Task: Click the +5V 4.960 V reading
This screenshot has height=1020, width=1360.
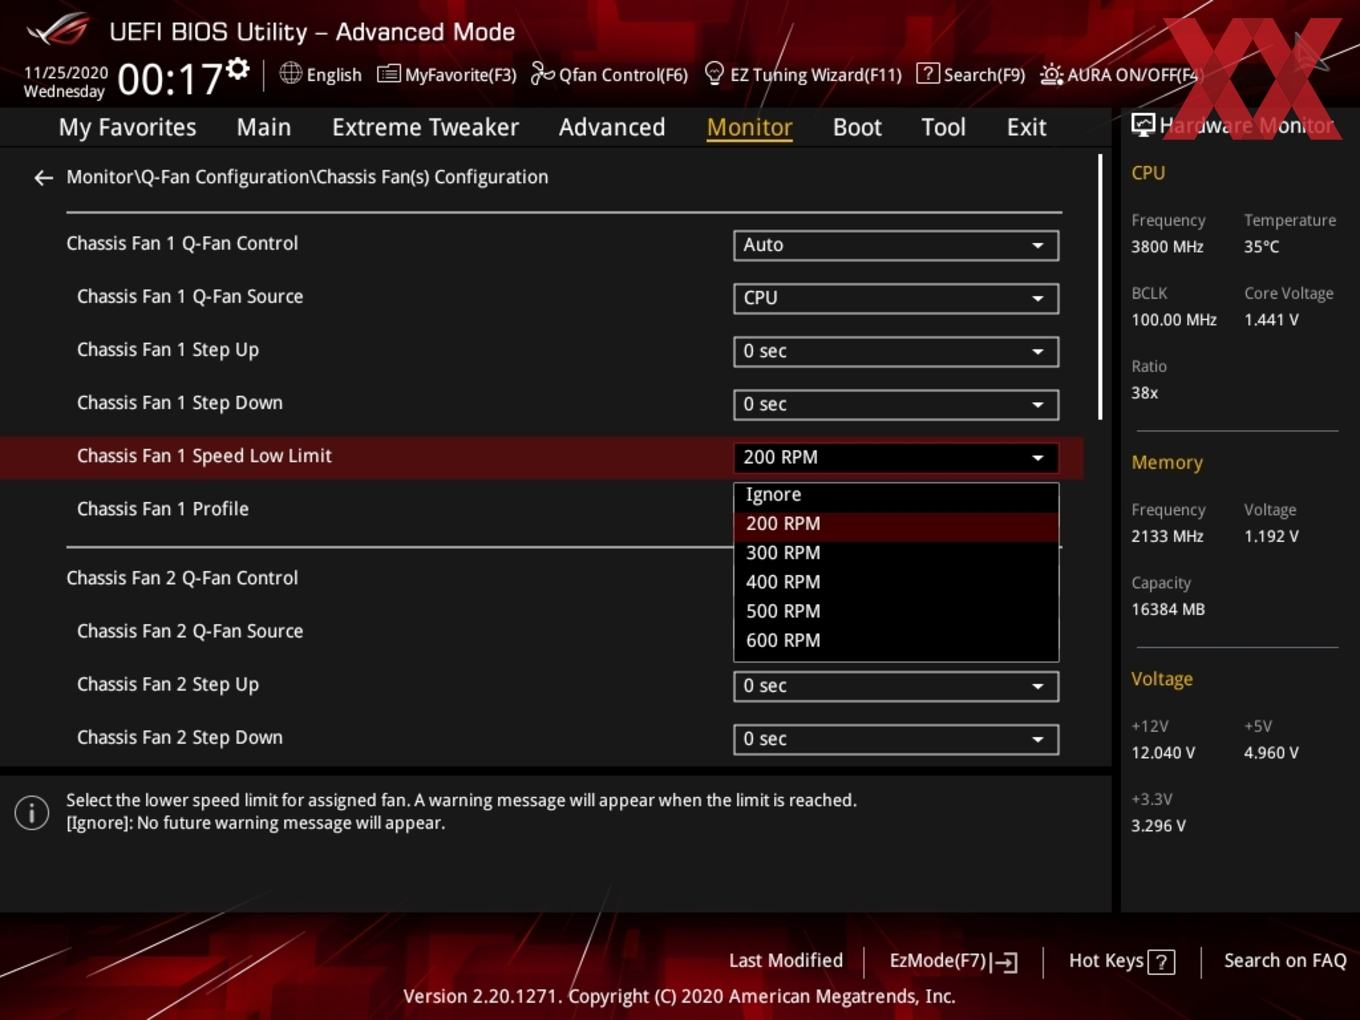Action: click(x=1271, y=753)
